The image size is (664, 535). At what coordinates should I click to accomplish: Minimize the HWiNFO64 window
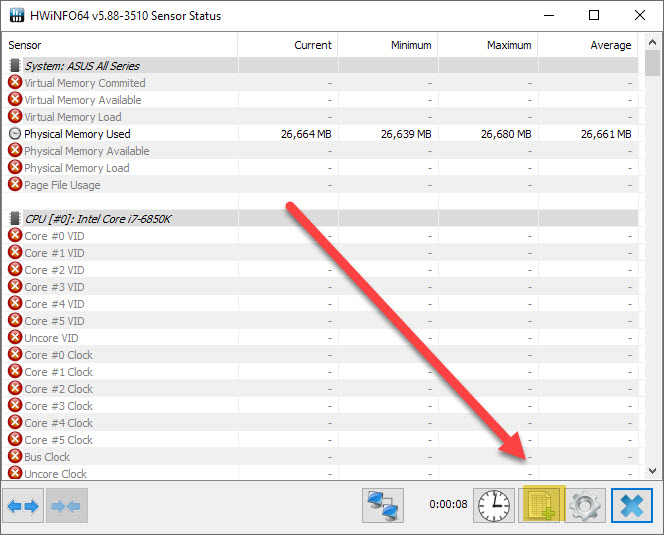(549, 15)
